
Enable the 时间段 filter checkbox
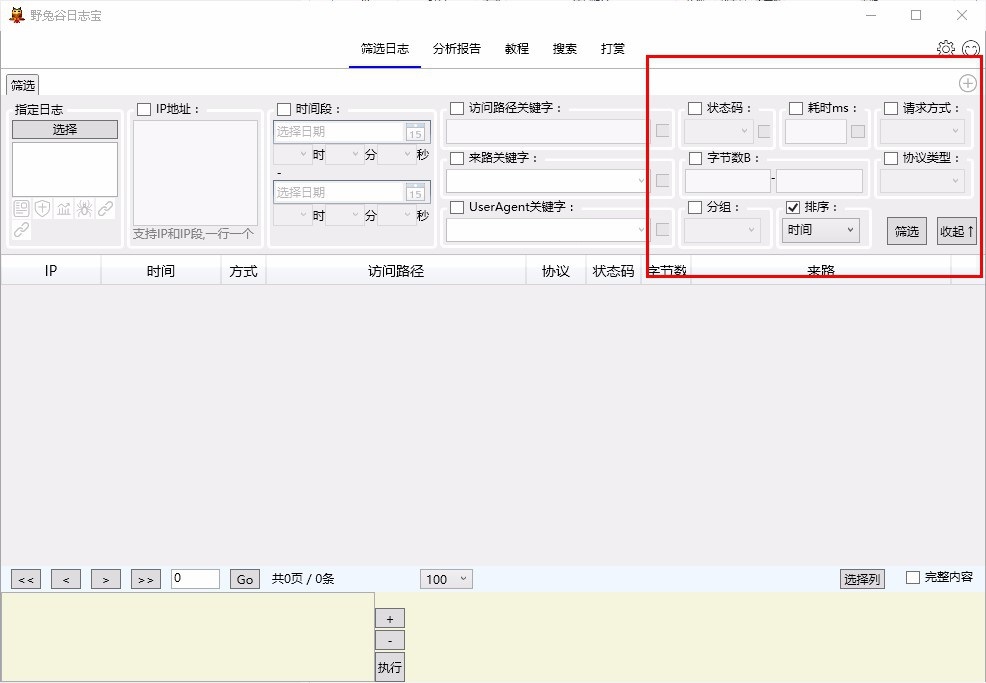[284, 109]
